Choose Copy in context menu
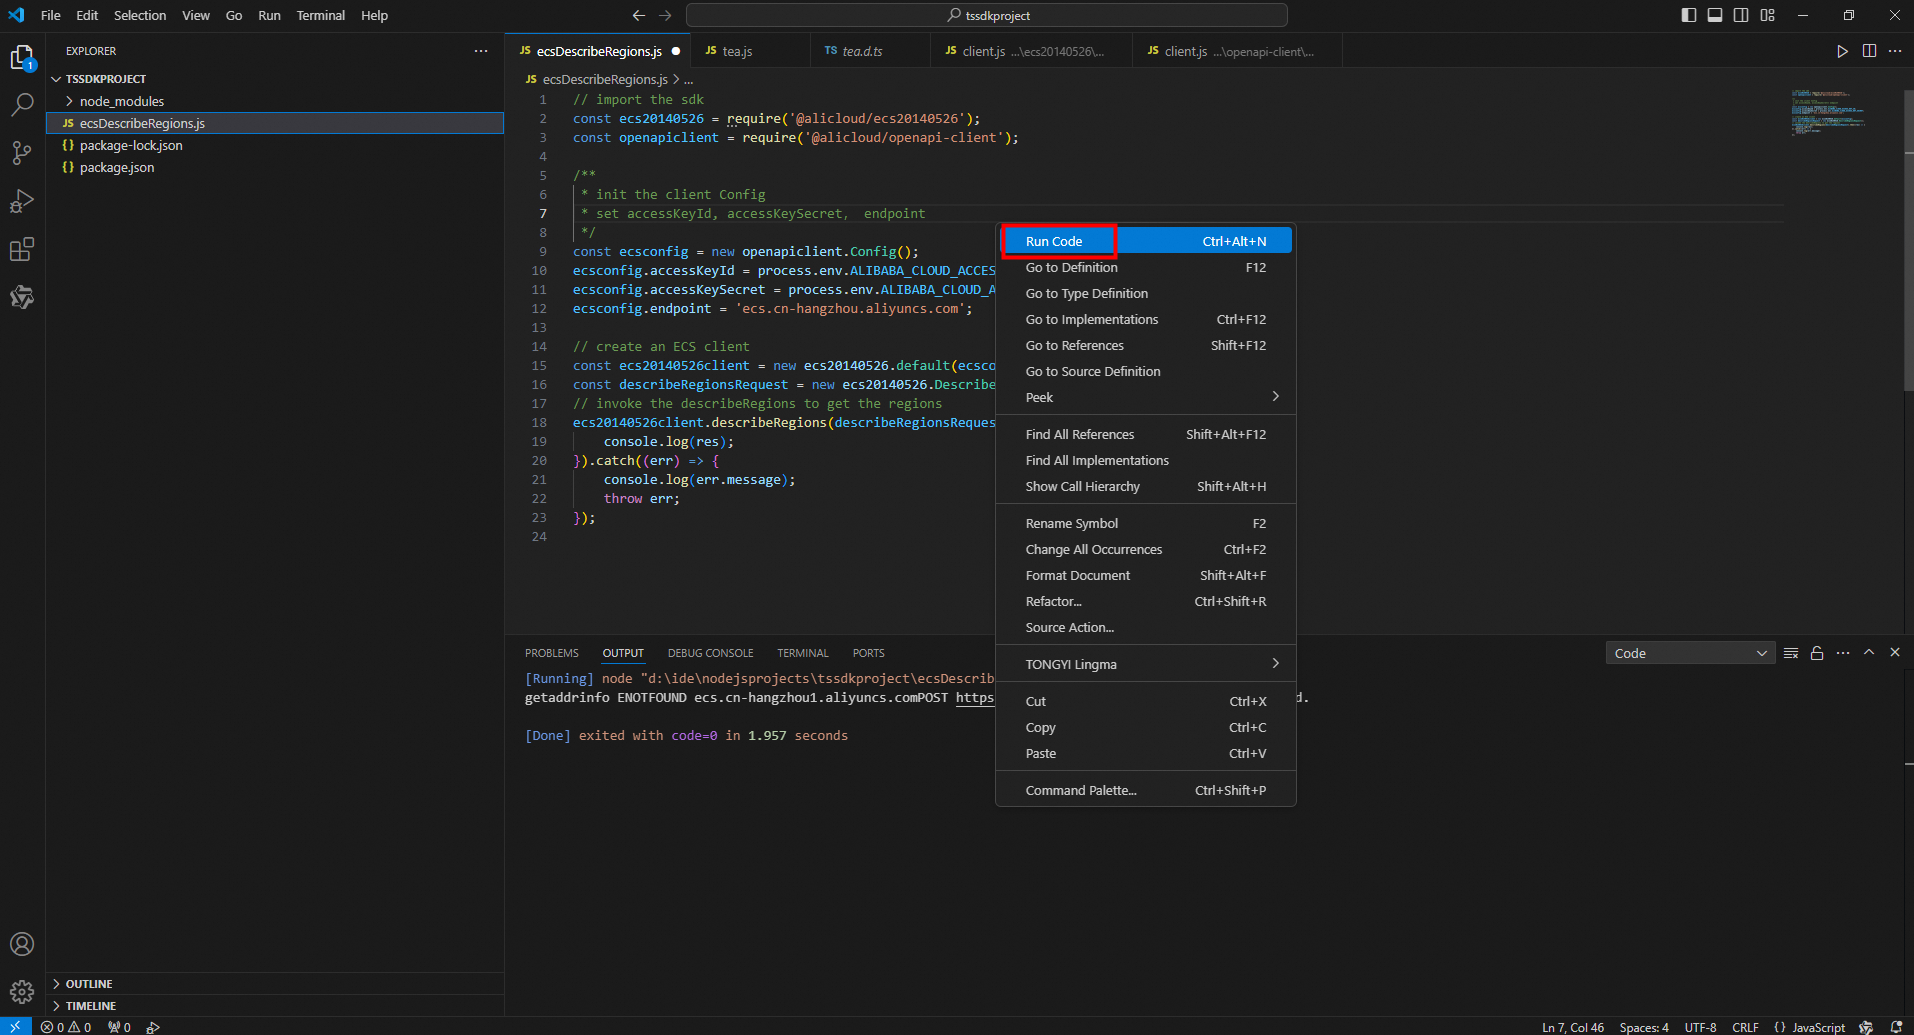The image size is (1914, 1035). 1146,727
